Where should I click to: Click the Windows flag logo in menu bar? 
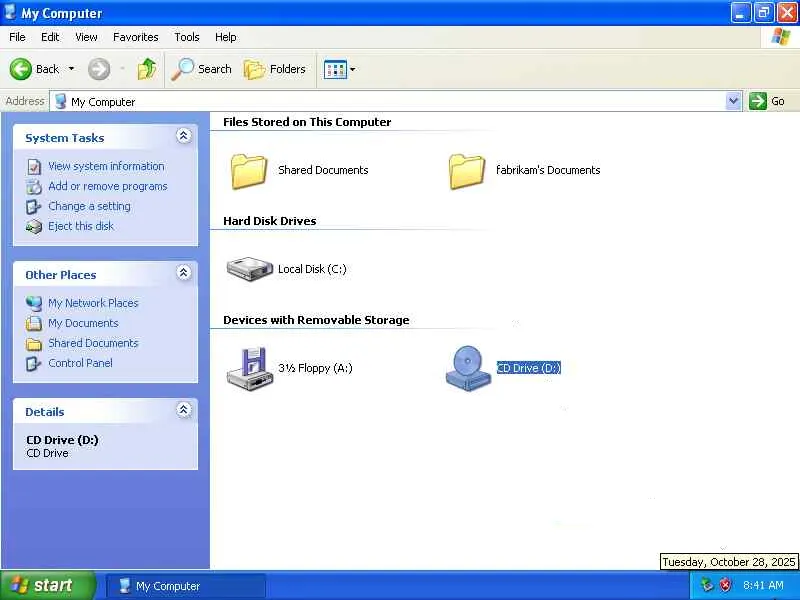[x=781, y=37]
